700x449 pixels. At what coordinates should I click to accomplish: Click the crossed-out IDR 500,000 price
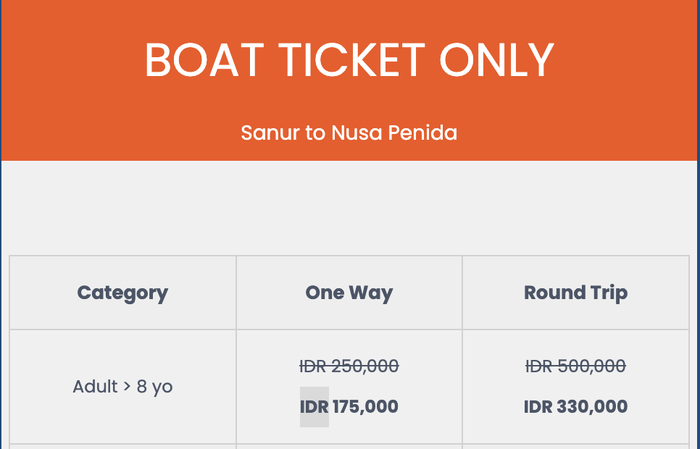coord(576,367)
